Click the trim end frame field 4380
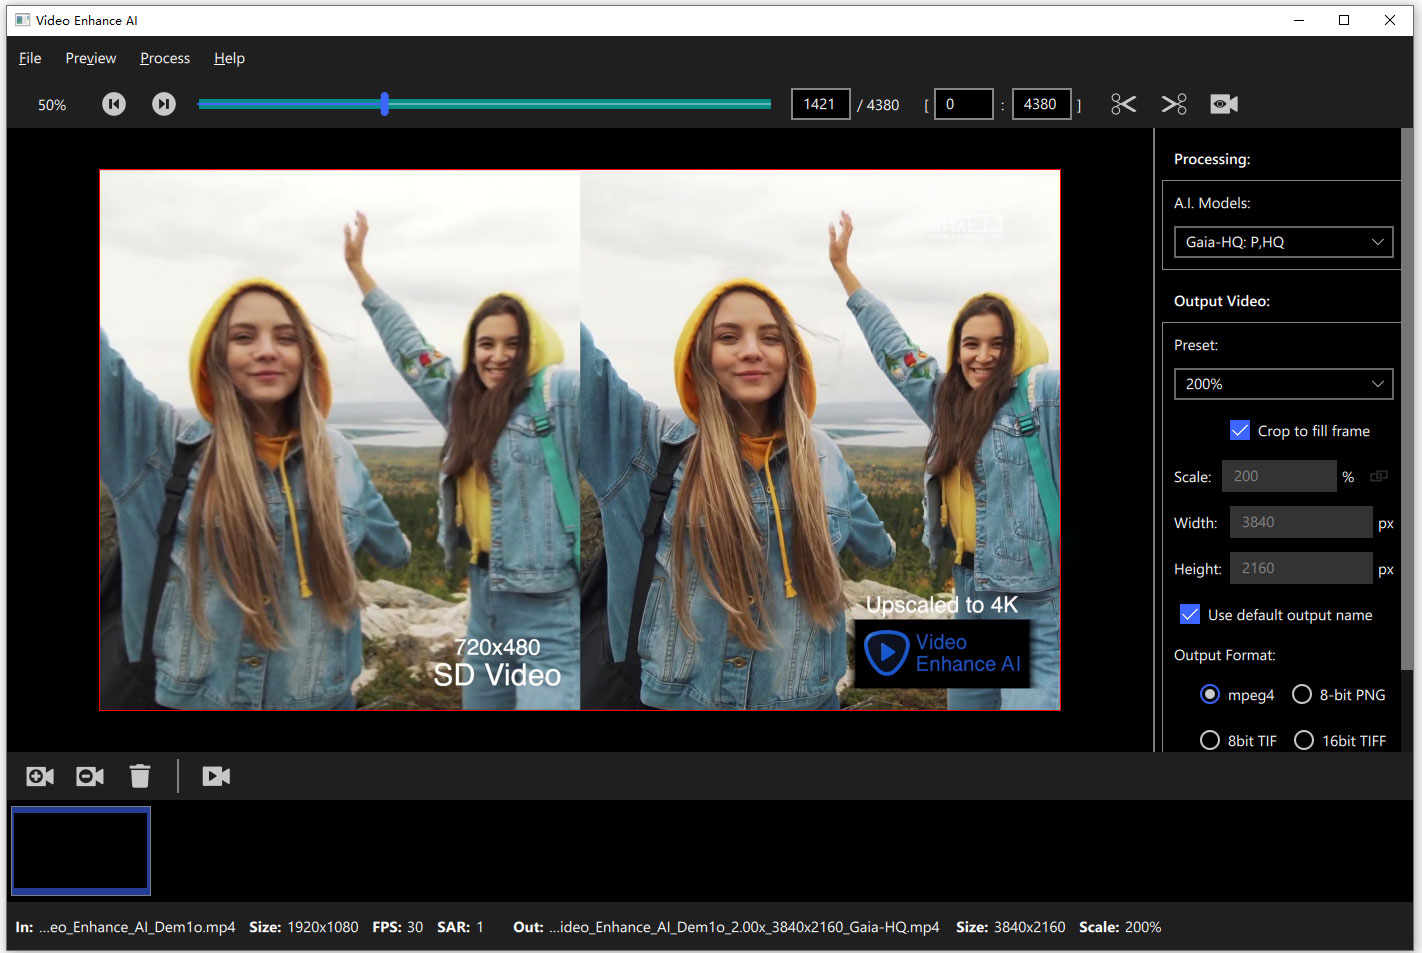This screenshot has width=1422, height=953. (x=1042, y=104)
